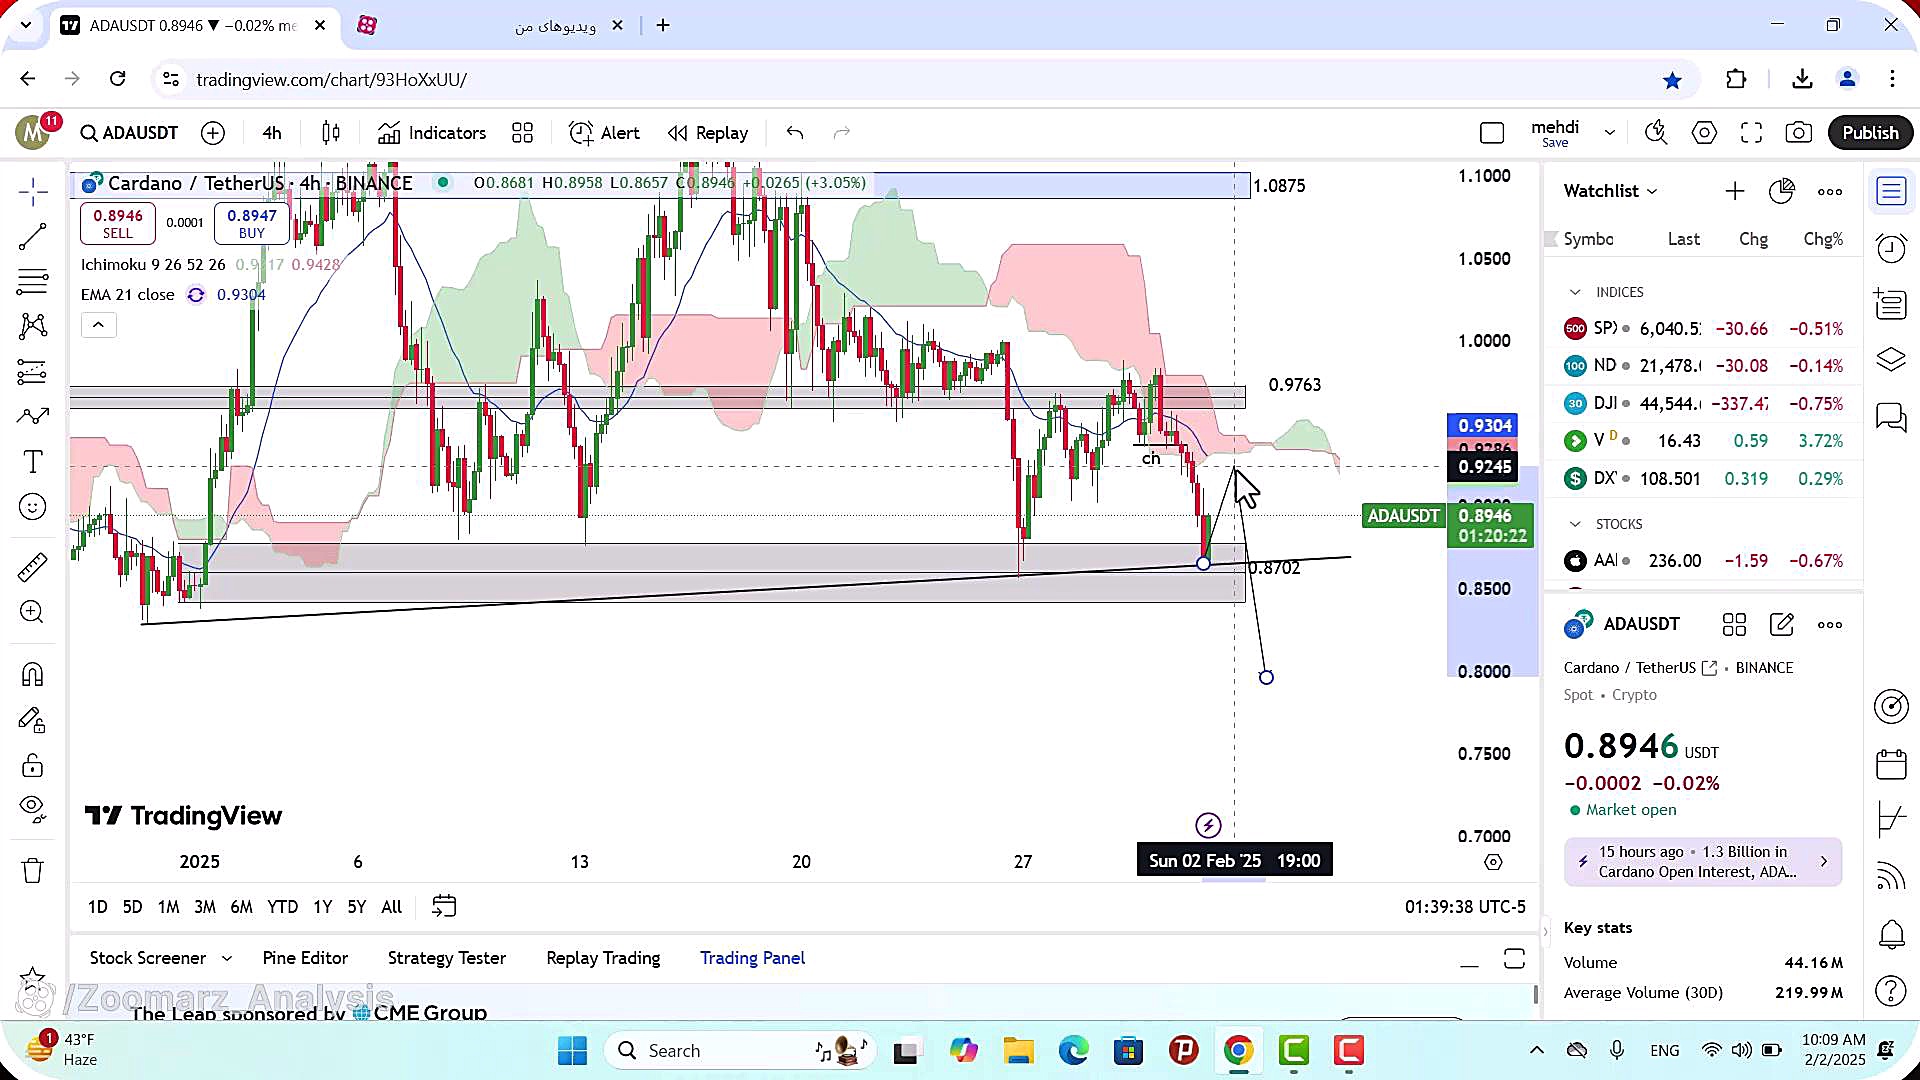Open the time zone UTC-5 menu
This screenshot has height=1080, width=1920.
(x=1465, y=907)
